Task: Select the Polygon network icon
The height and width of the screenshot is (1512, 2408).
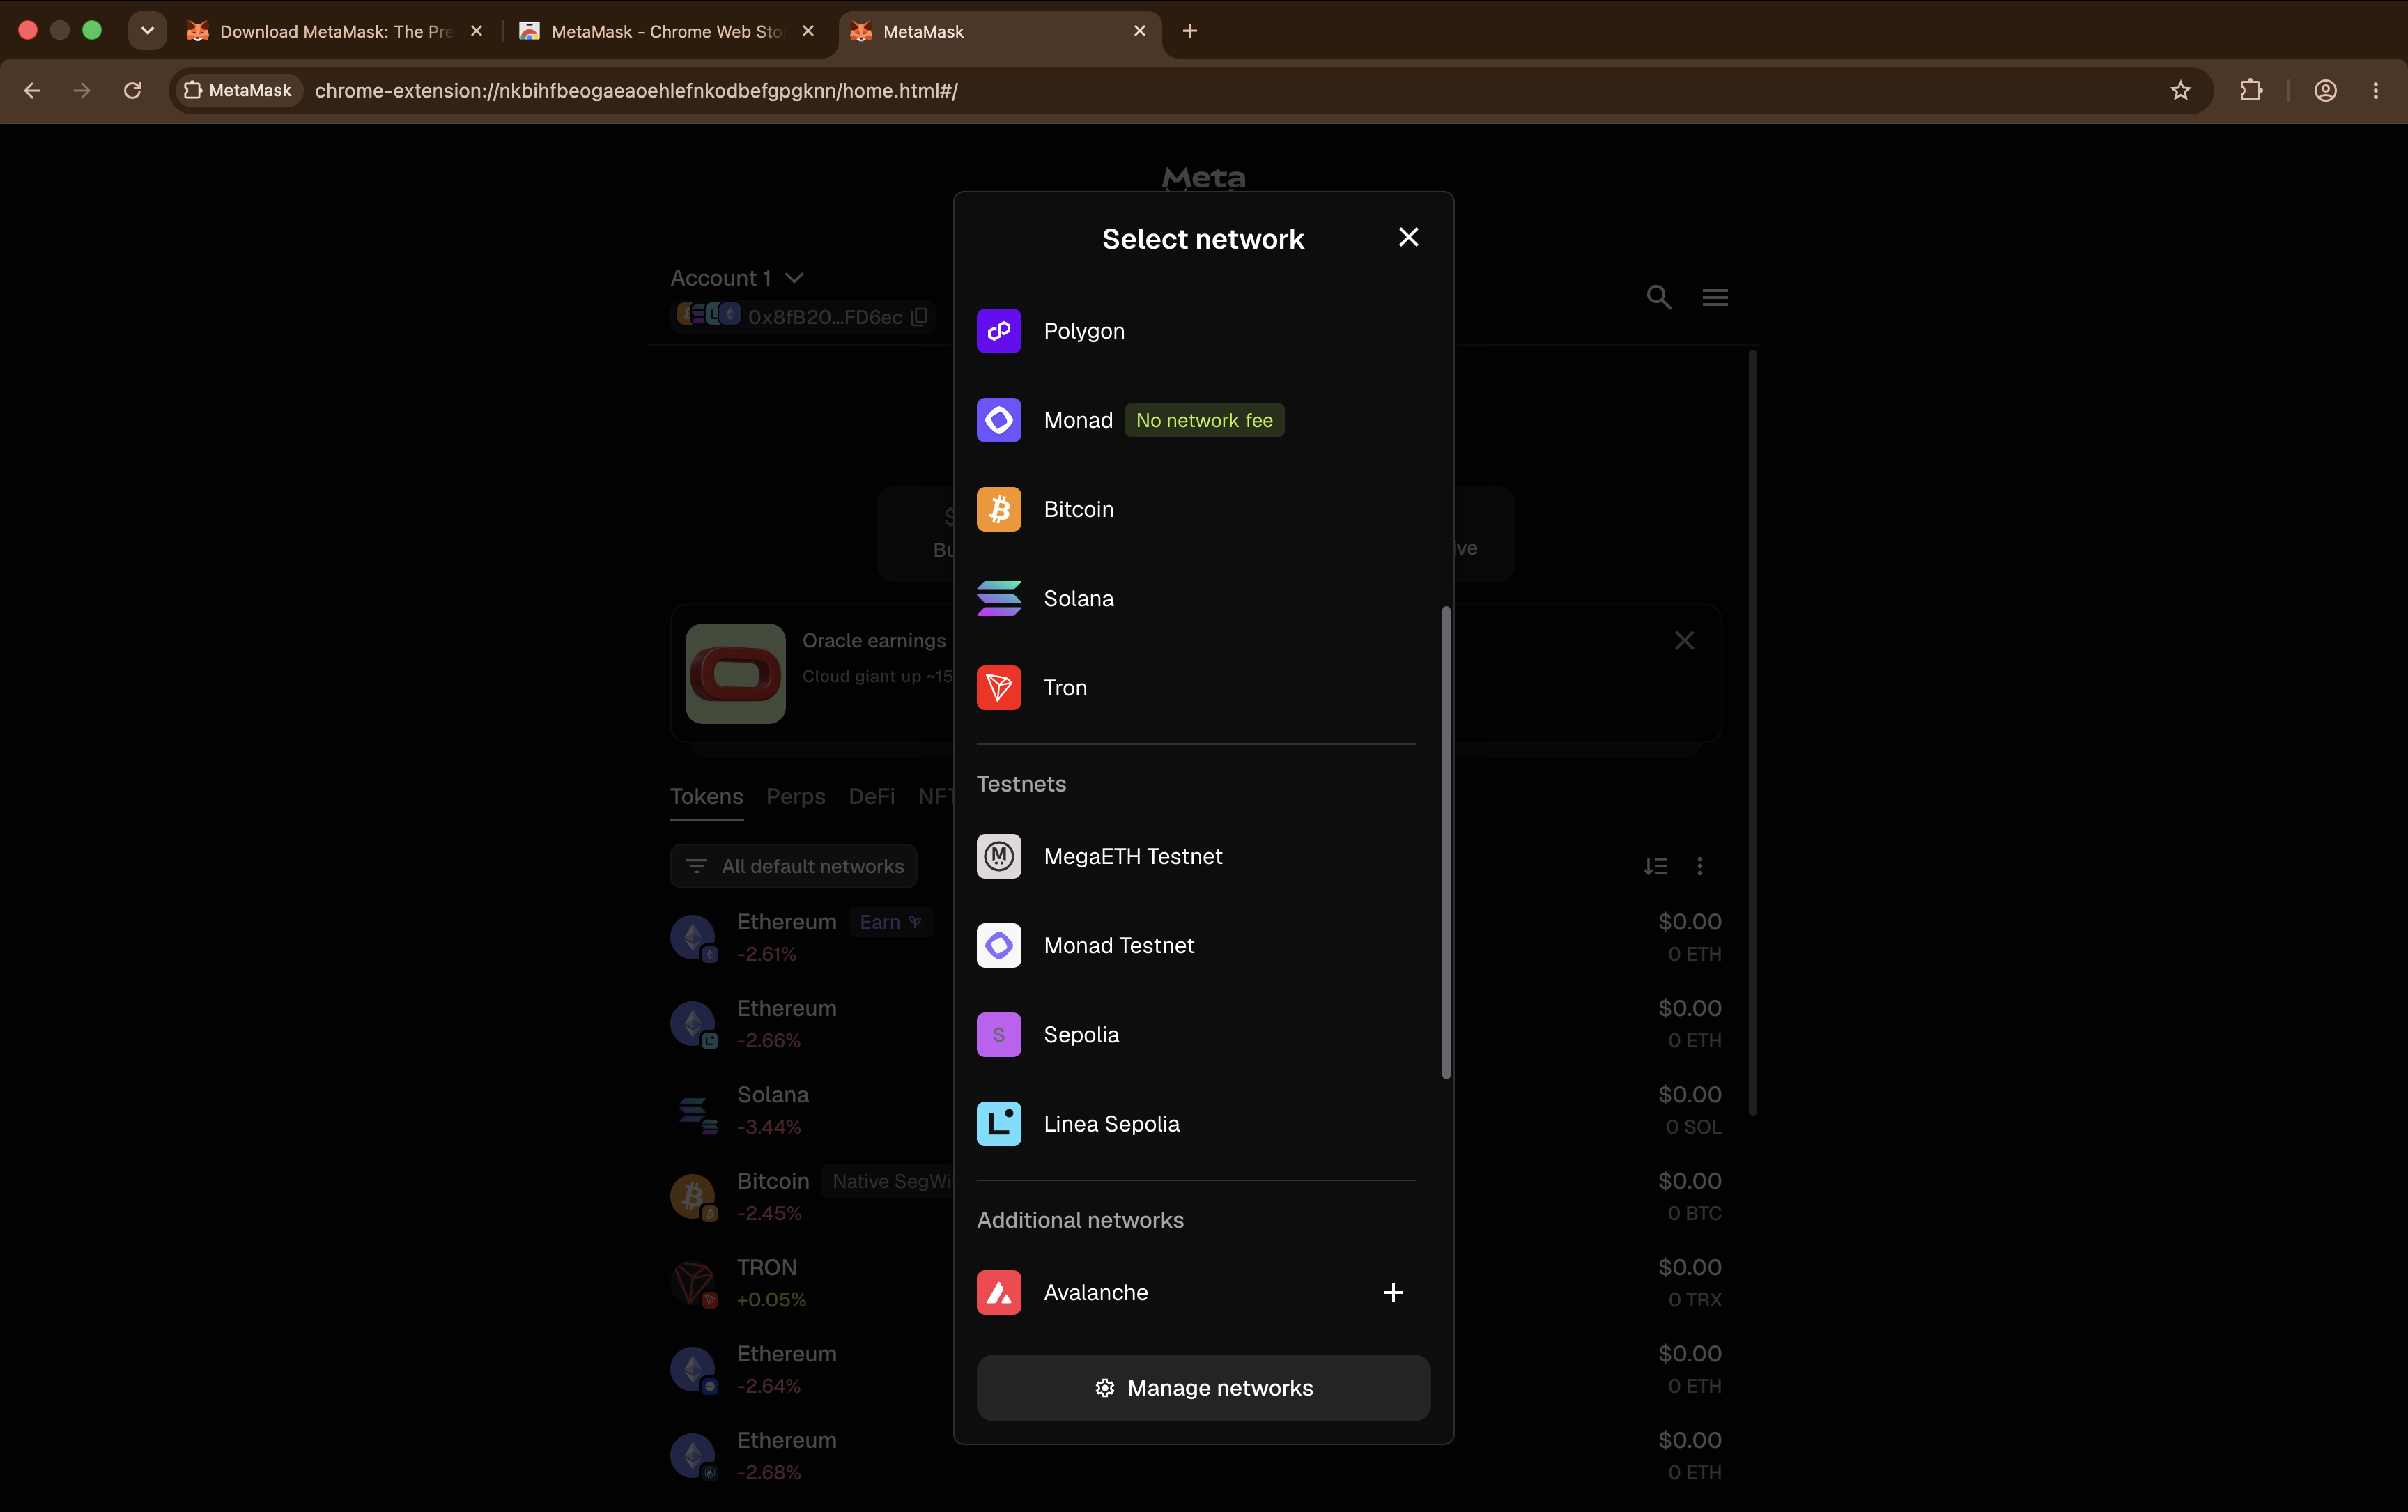Action: point(998,331)
